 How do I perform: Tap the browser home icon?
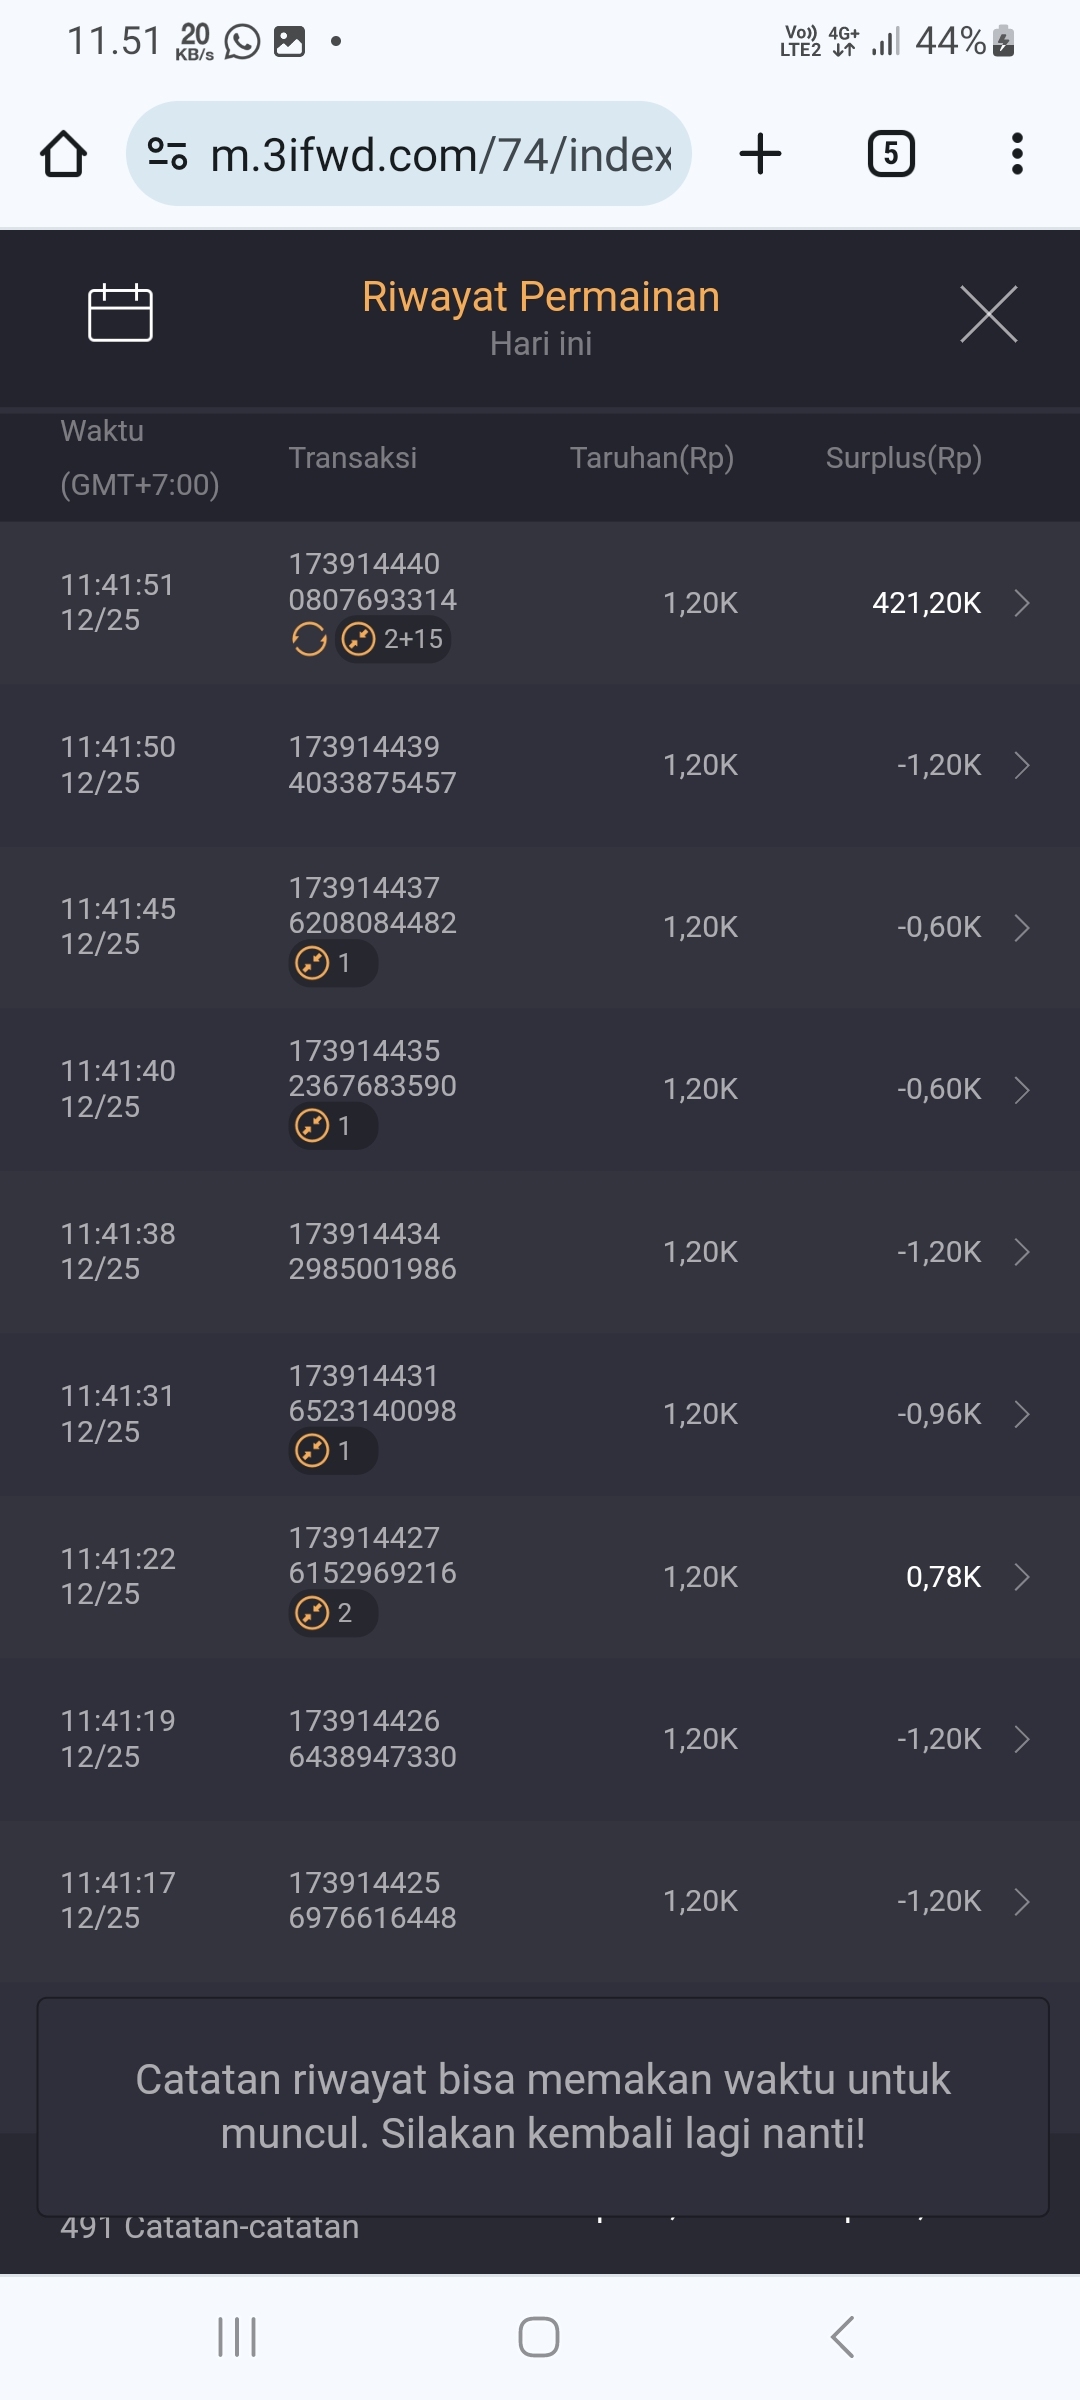(x=64, y=154)
